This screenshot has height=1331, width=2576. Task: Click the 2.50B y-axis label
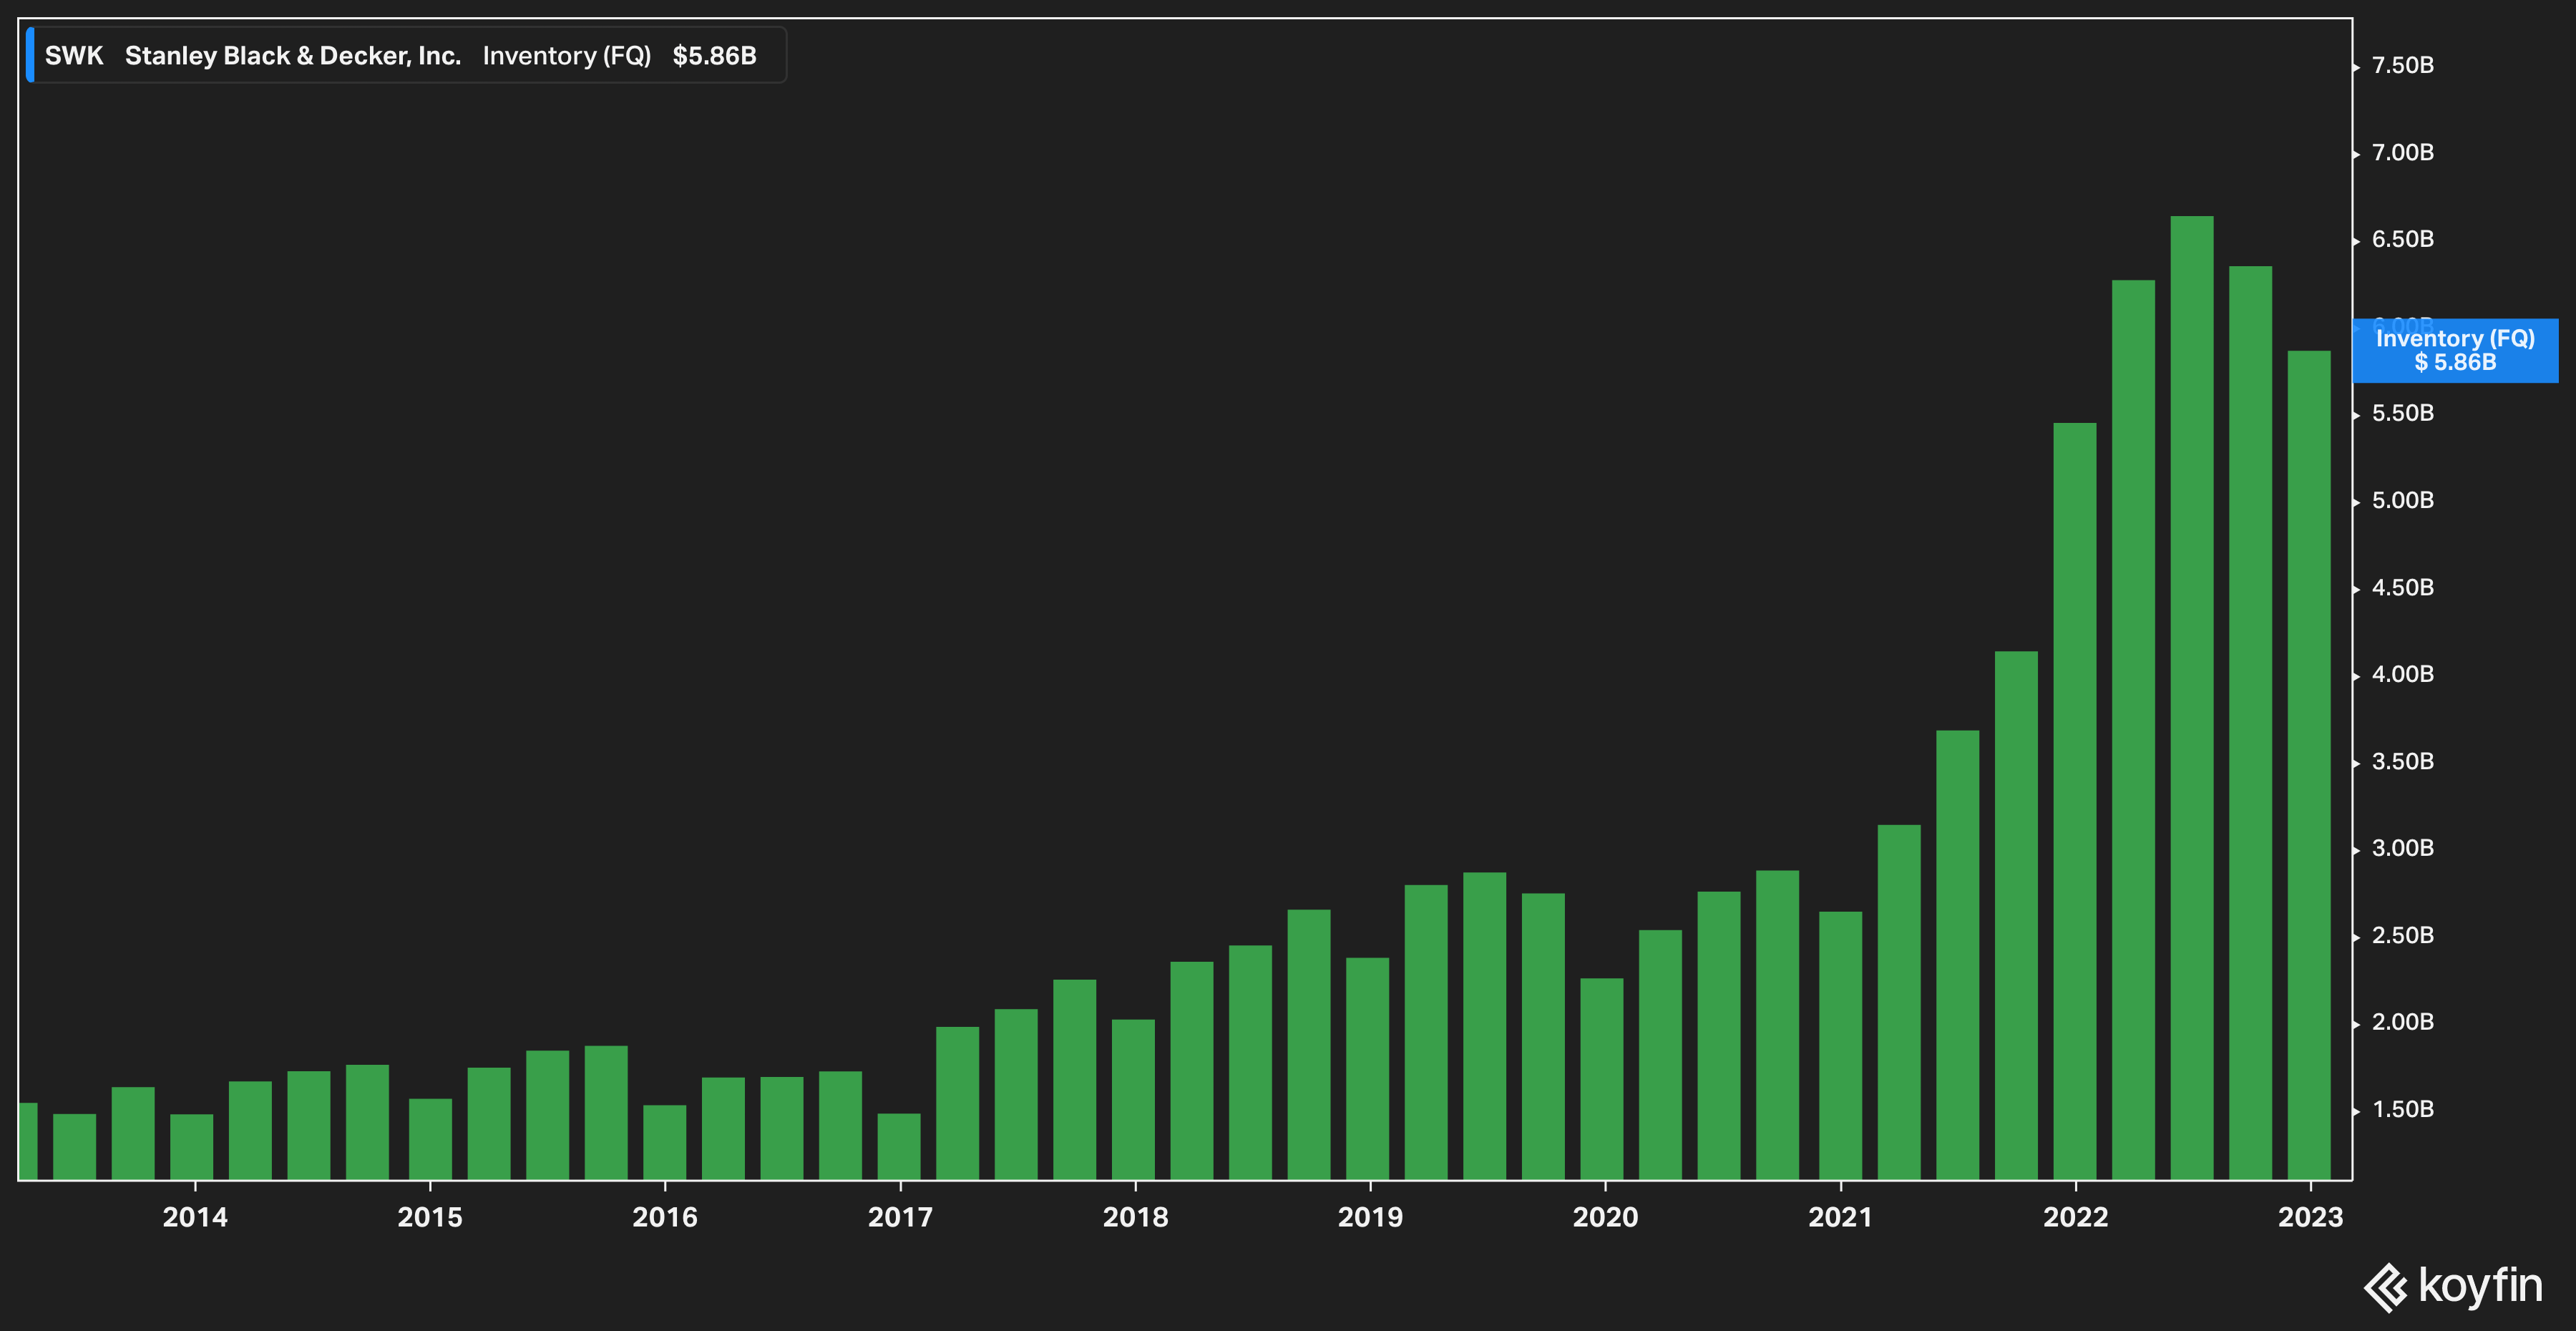(2403, 935)
